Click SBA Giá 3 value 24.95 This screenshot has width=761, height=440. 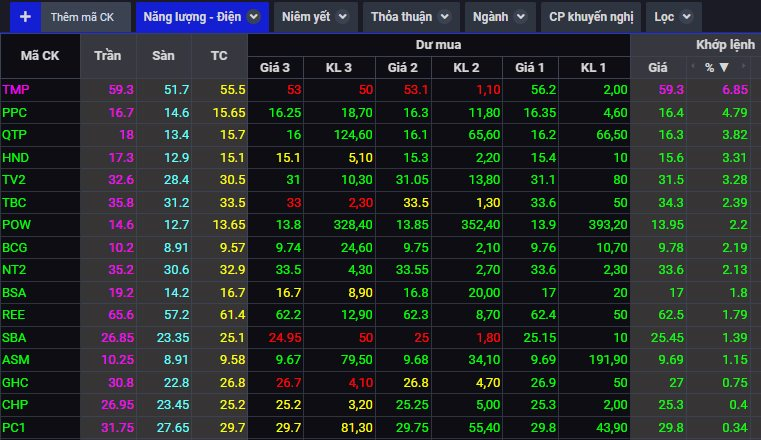[285, 338]
